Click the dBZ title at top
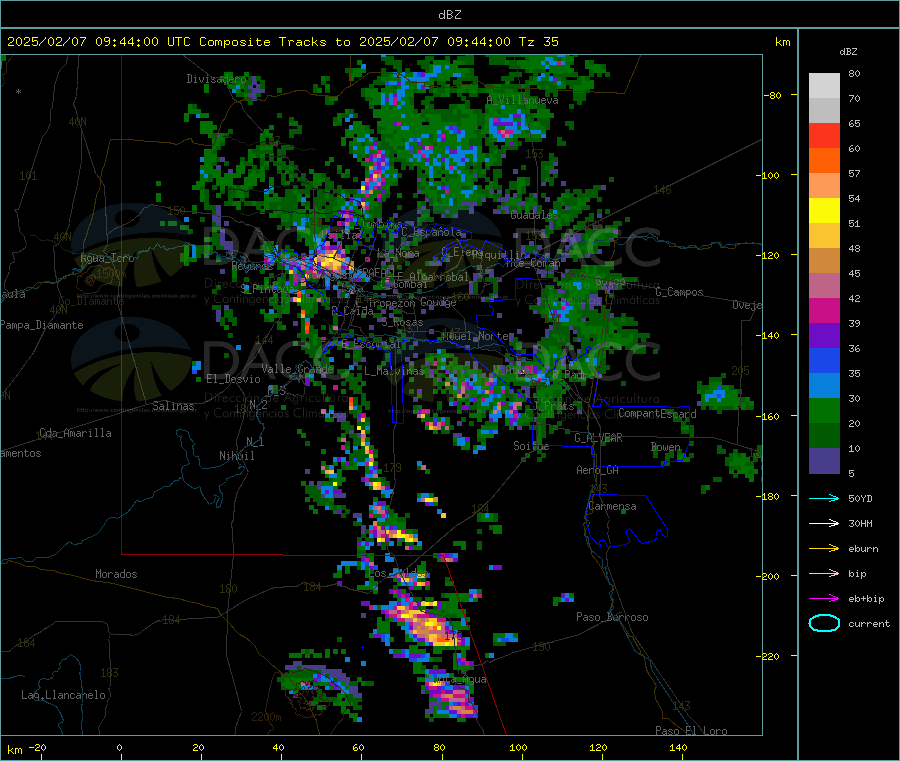The height and width of the screenshot is (761, 900). coord(449,15)
